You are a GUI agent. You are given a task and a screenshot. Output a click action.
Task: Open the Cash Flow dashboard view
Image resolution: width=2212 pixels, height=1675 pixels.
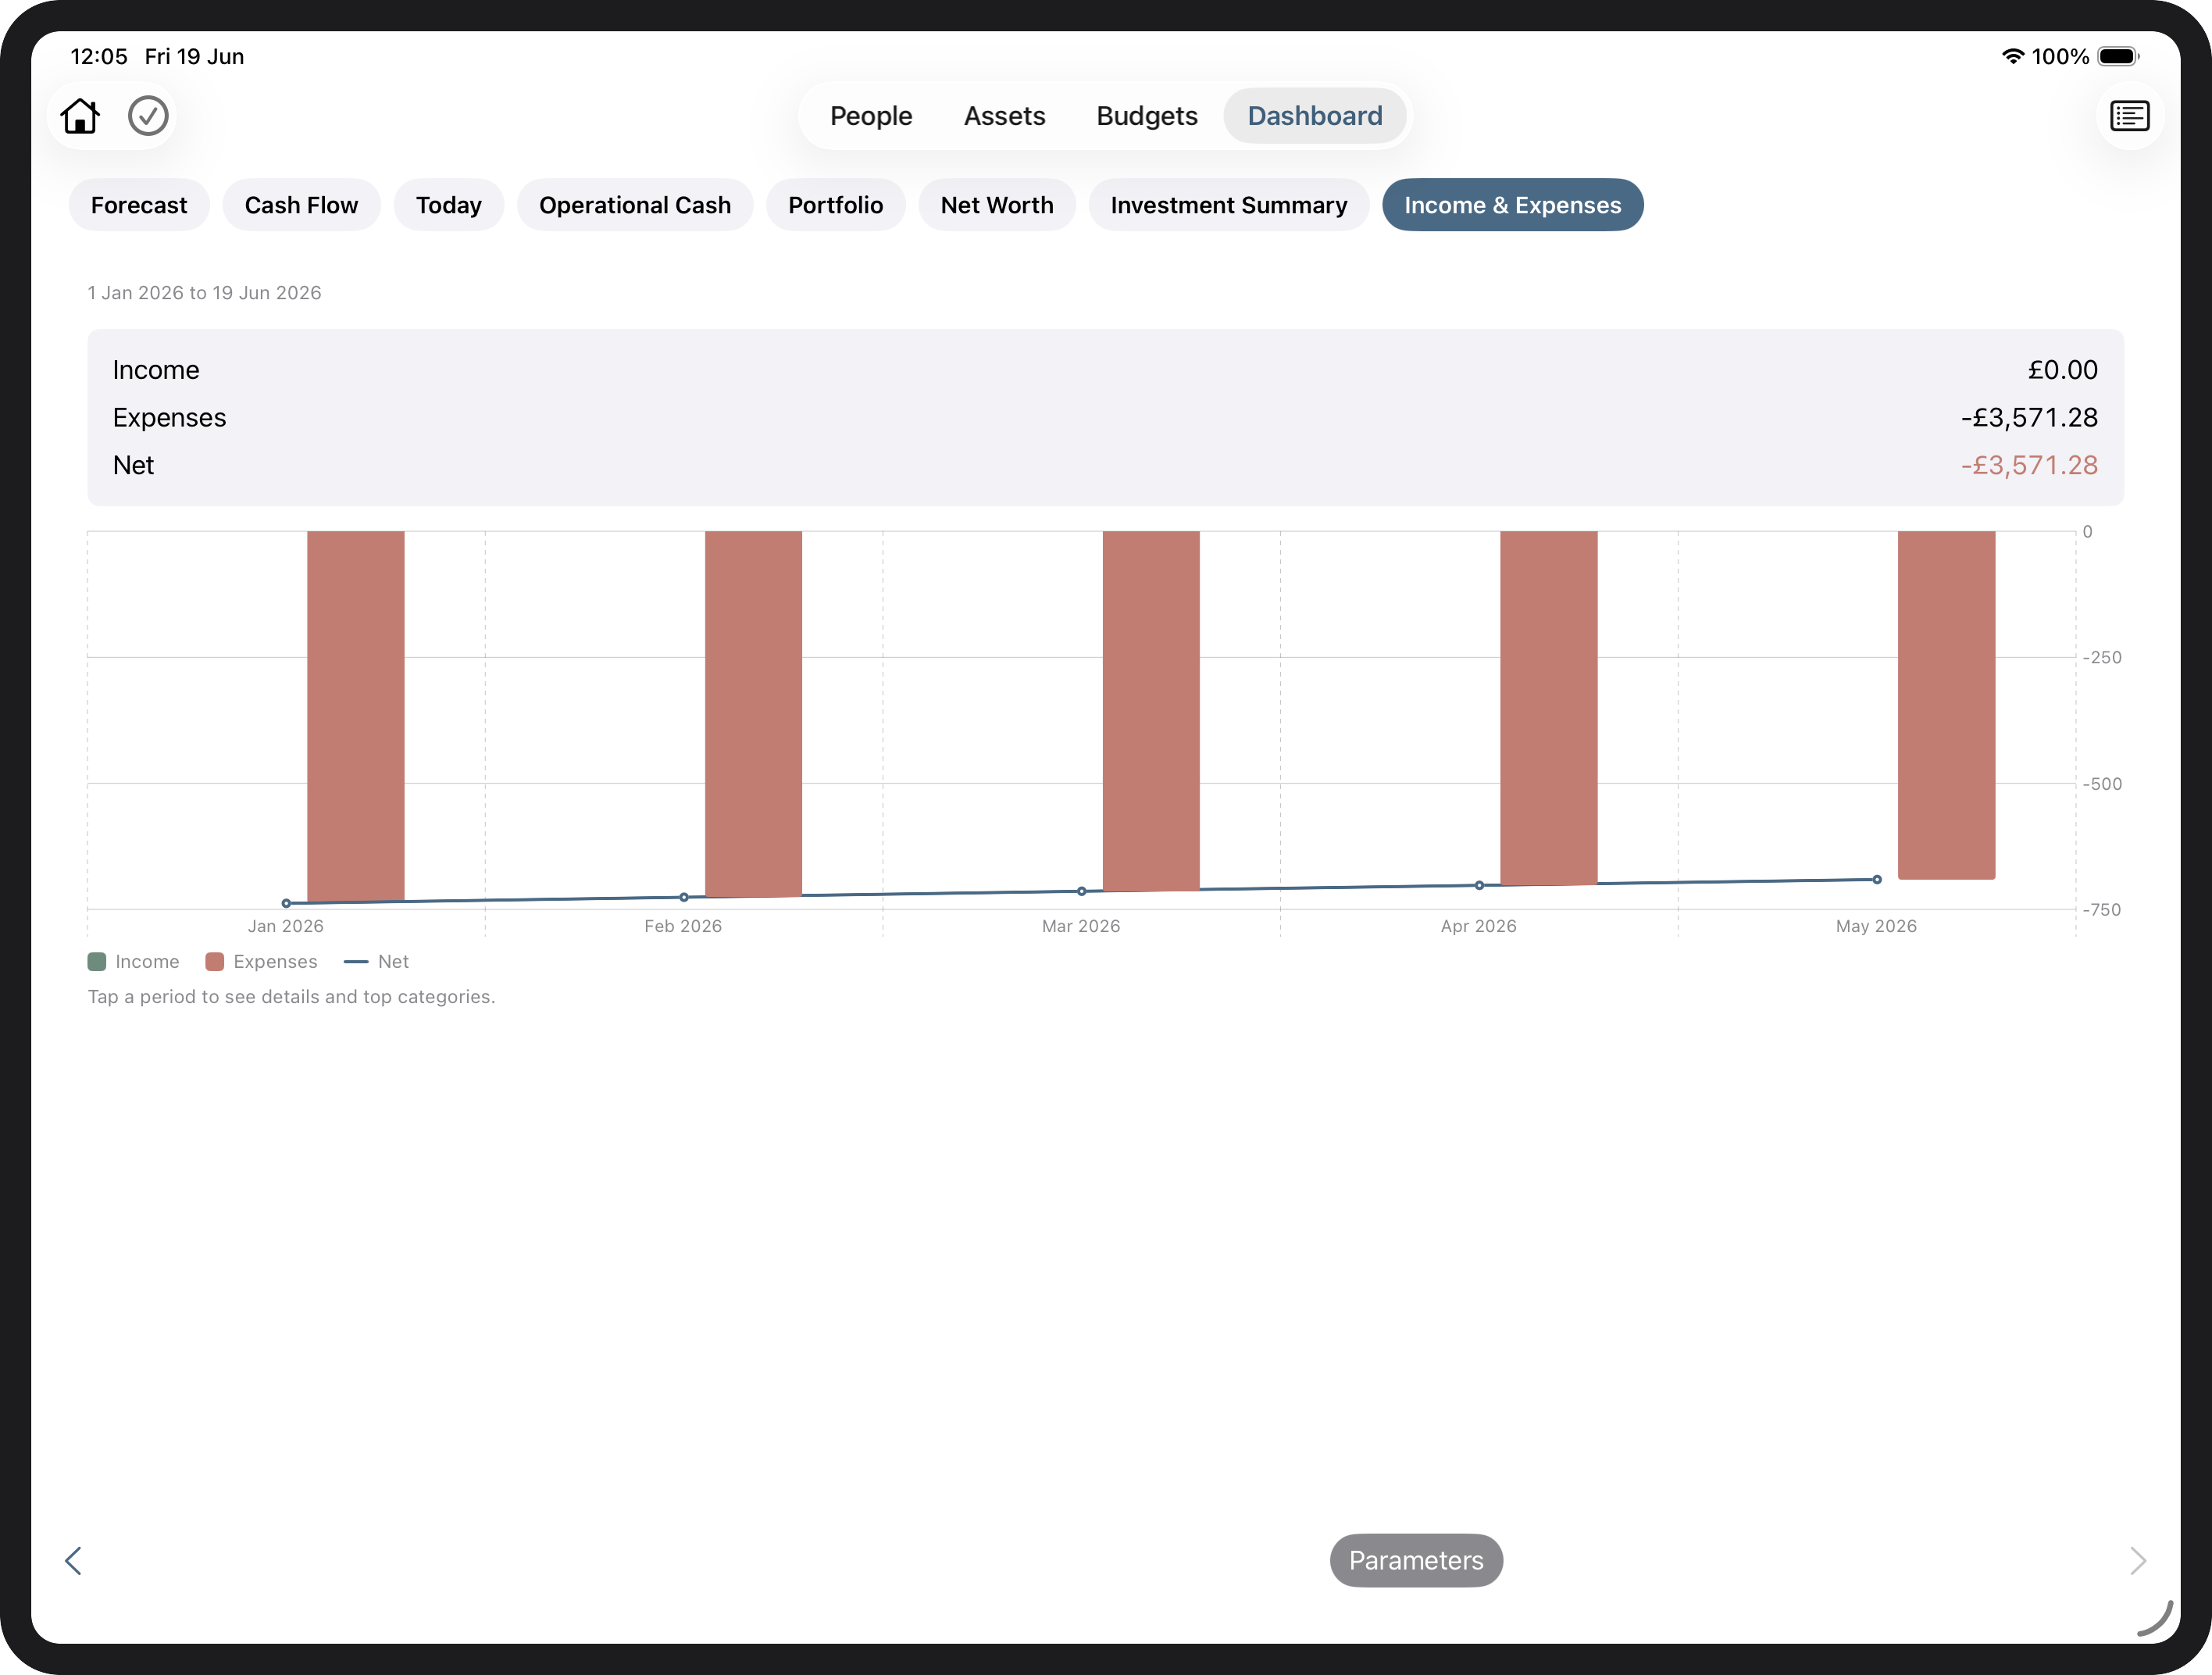click(301, 205)
